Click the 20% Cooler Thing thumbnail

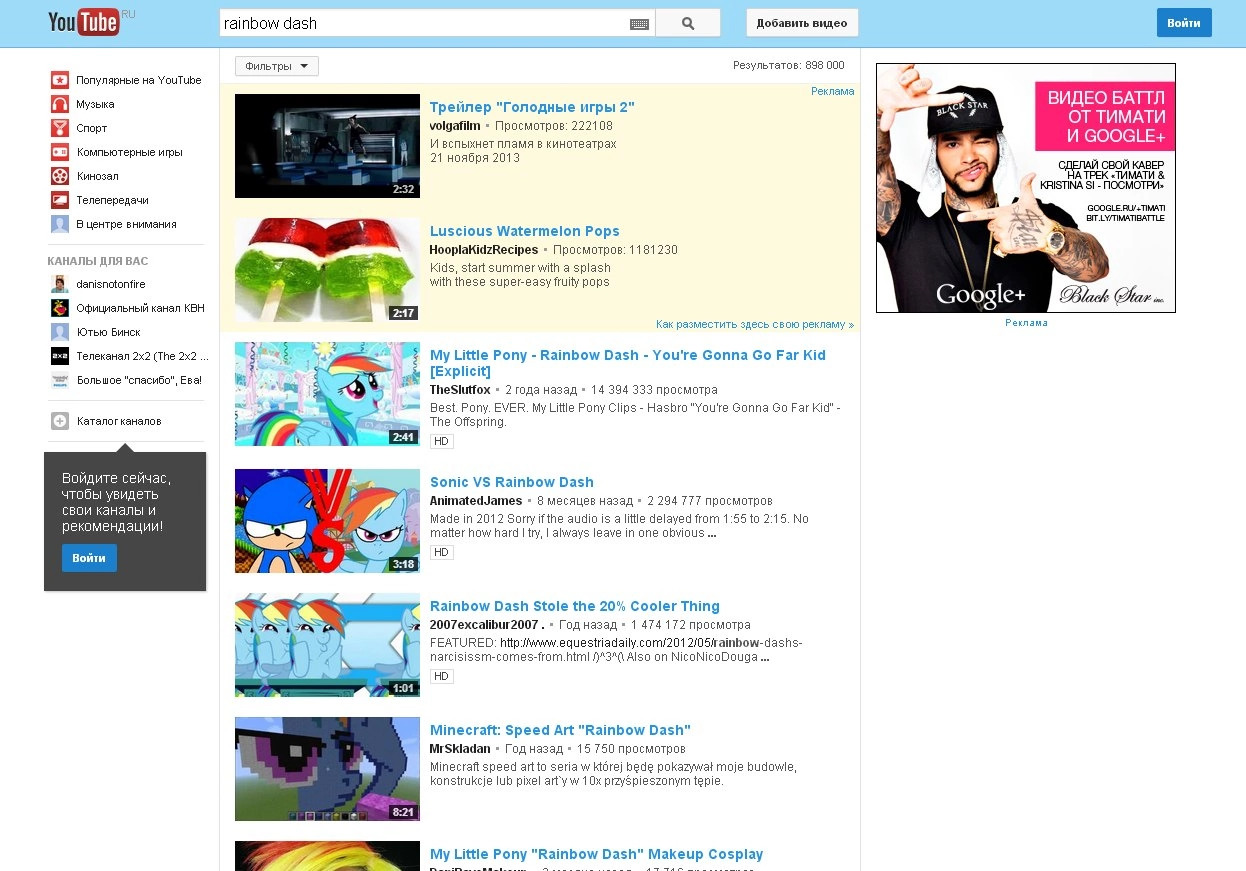pos(327,645)
